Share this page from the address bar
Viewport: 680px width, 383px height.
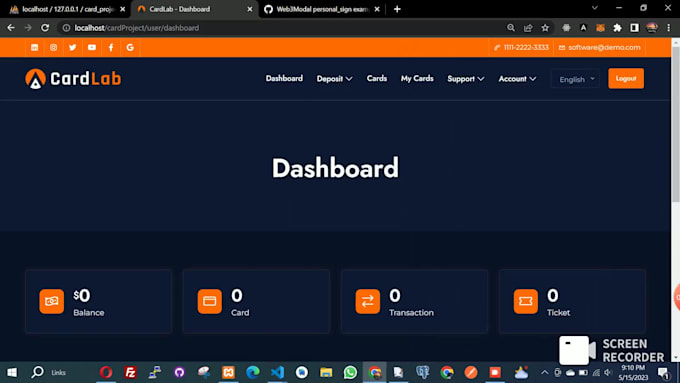pyautogui.click(x=528, y=28)
